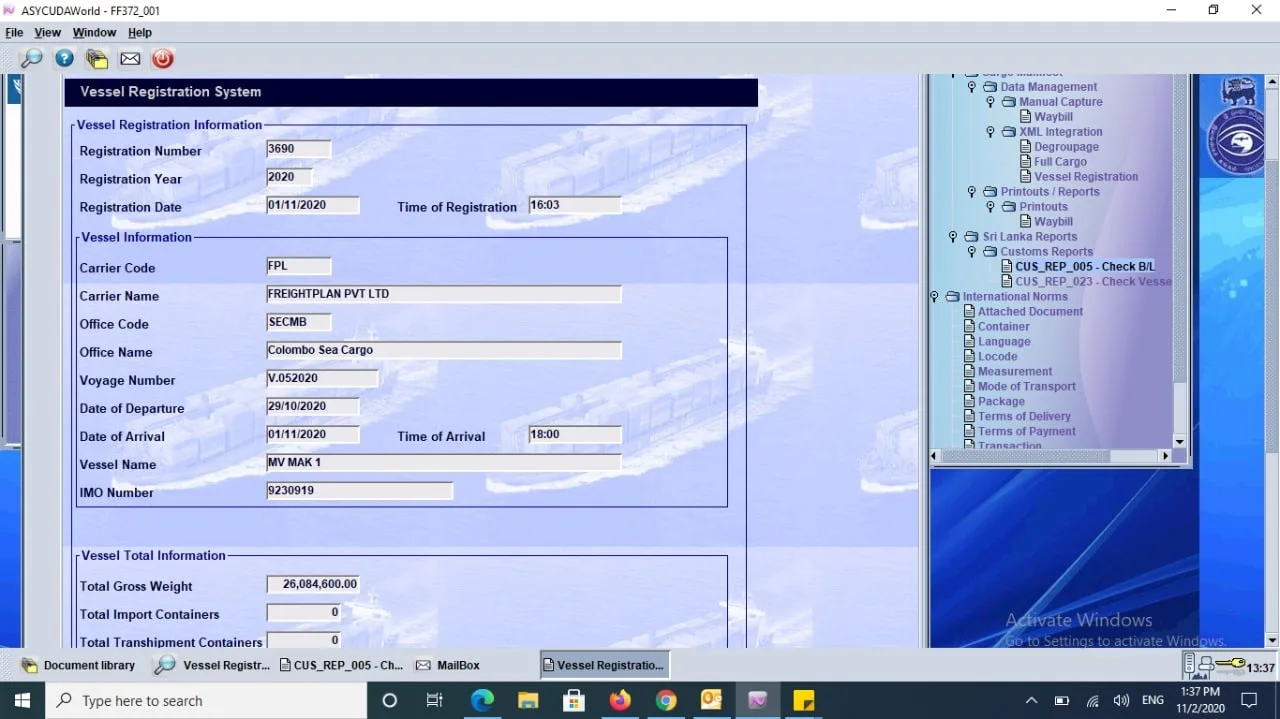Screen dimensions: 1280x719
Task: Open help via the blue question mark icon
Action: pos(64,59)
